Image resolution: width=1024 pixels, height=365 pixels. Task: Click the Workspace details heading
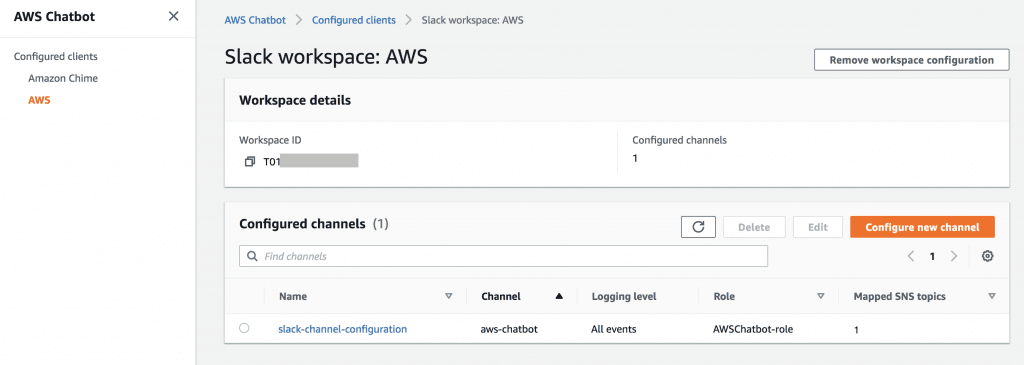[295, 101]
